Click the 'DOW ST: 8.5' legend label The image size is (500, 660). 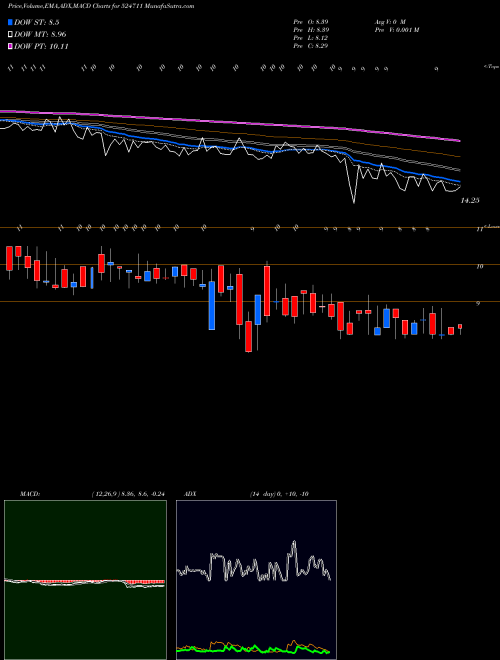(39, 23)
